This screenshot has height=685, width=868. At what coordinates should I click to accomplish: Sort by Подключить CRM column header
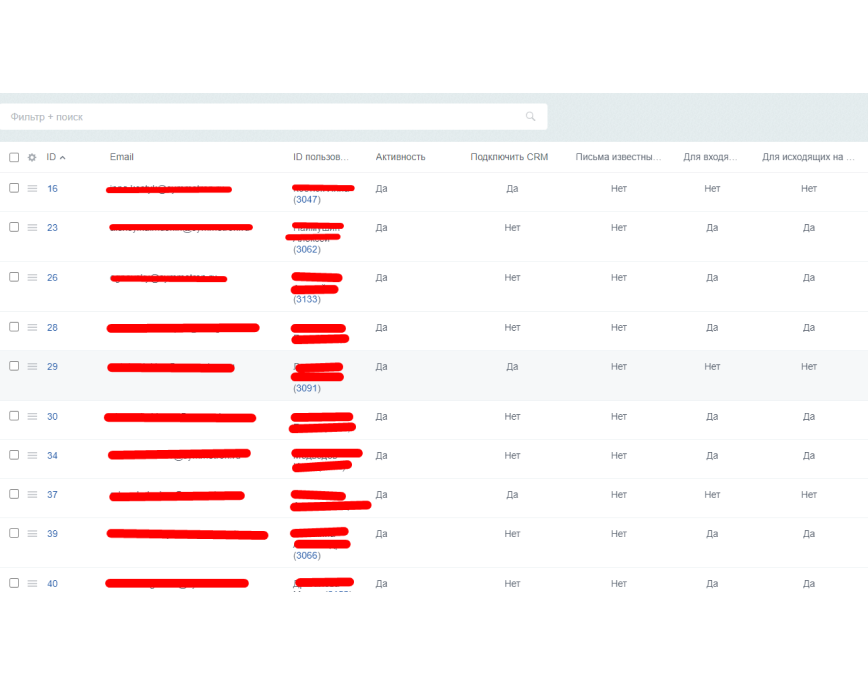point(509,157)
